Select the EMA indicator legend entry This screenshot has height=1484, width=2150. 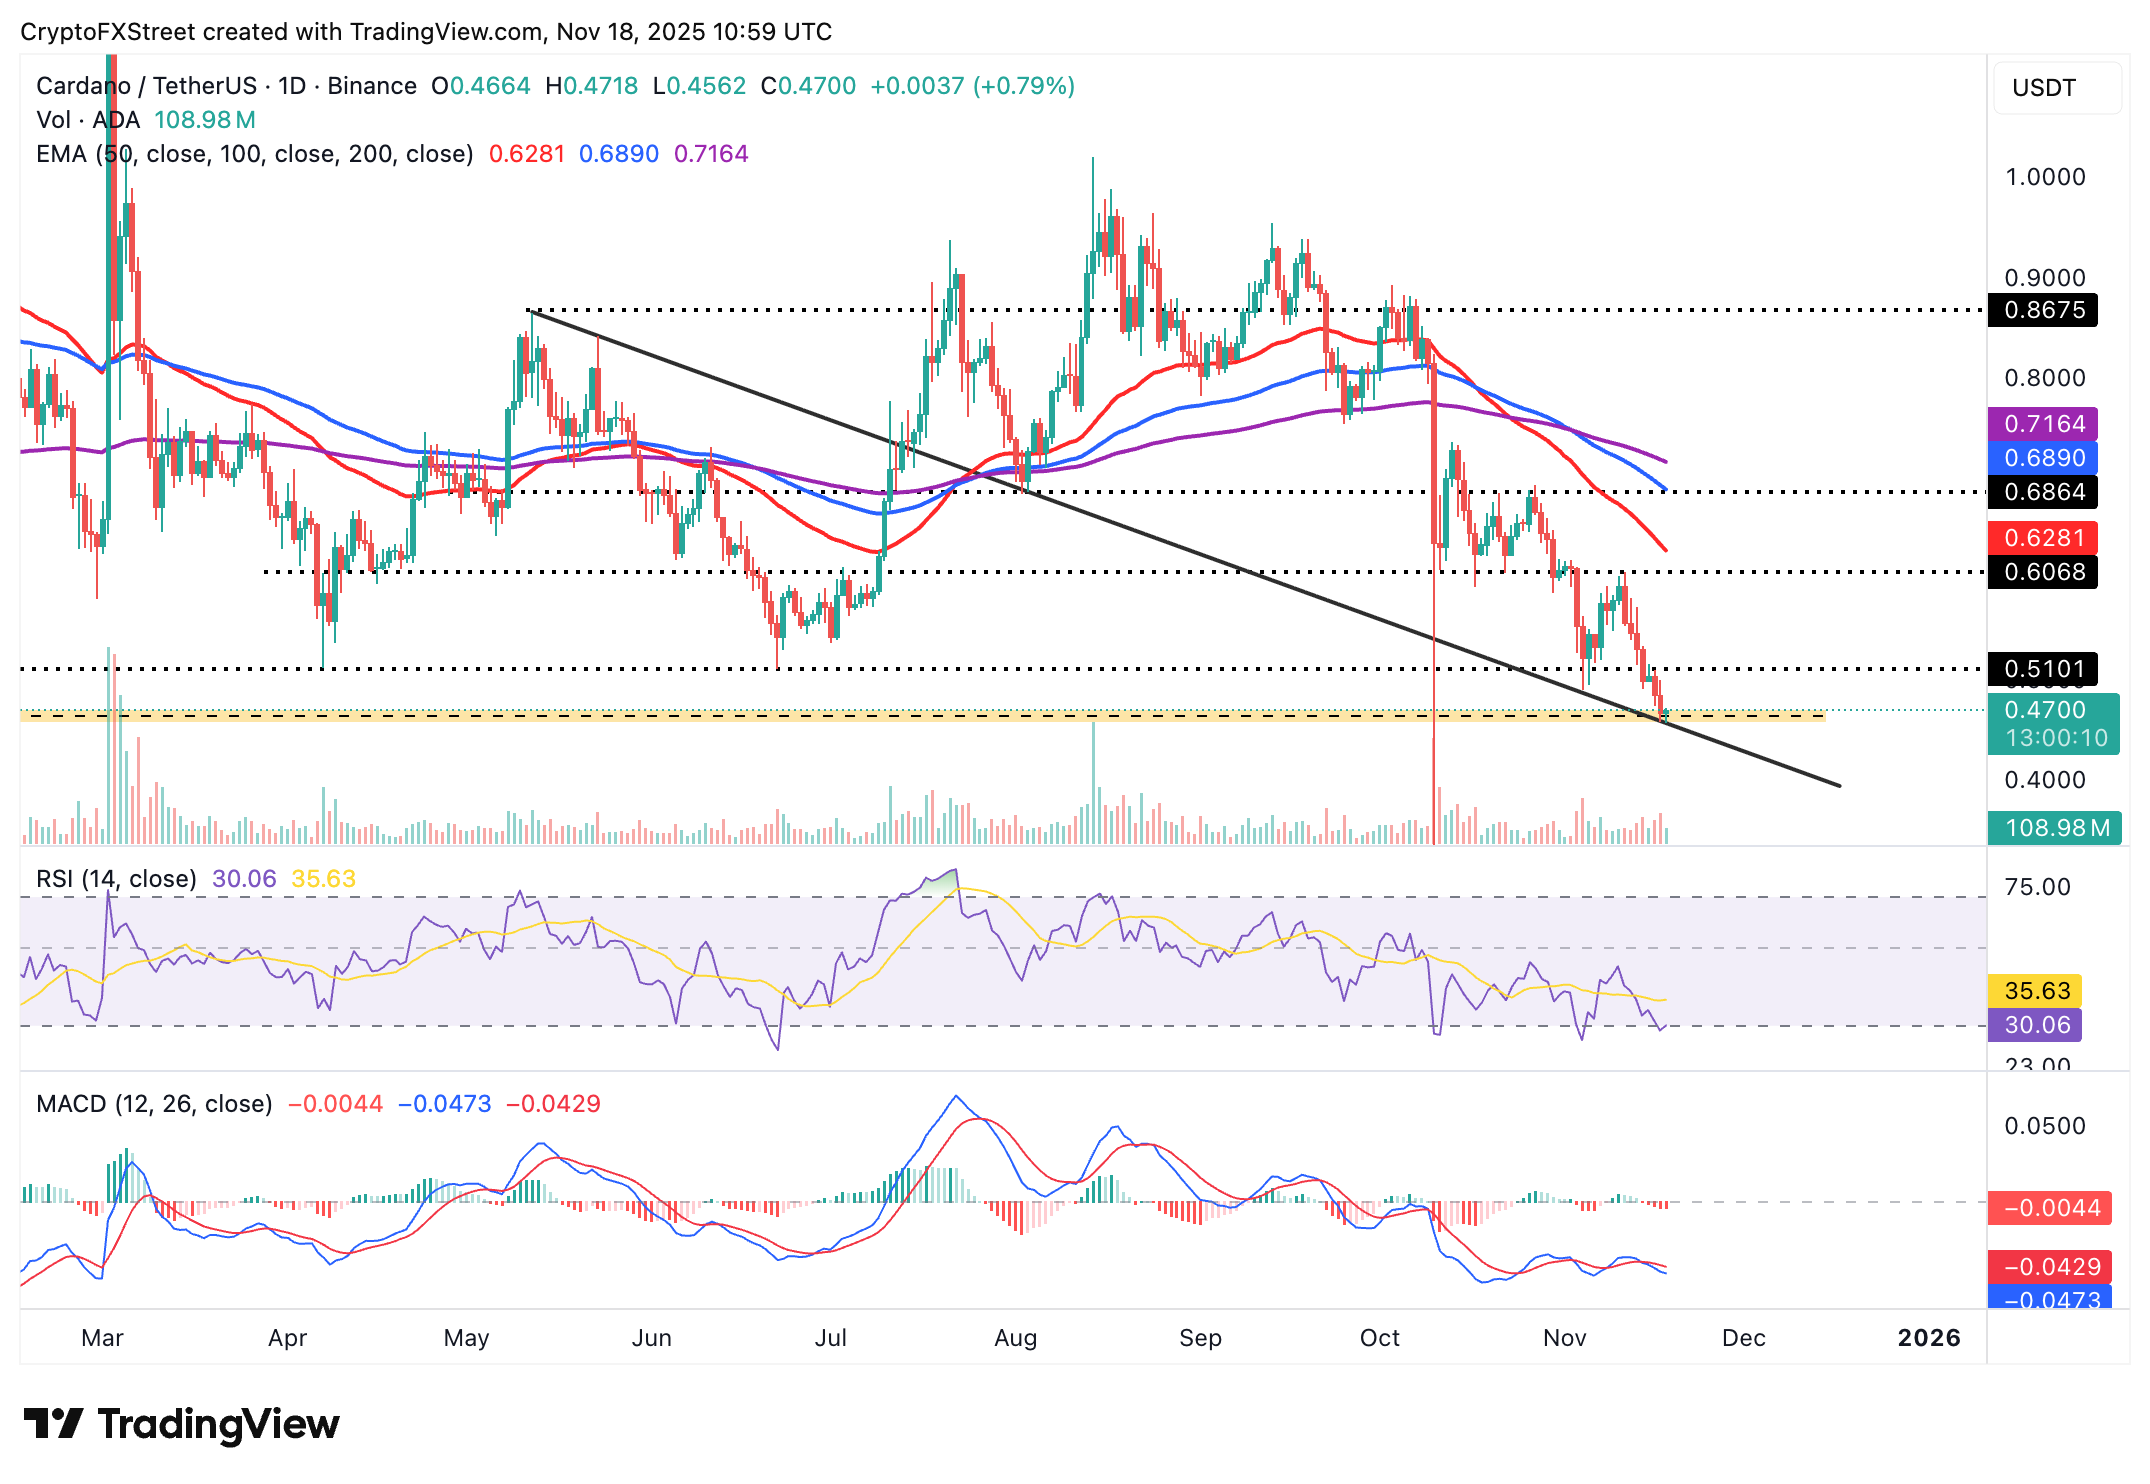tap(250, 153)
